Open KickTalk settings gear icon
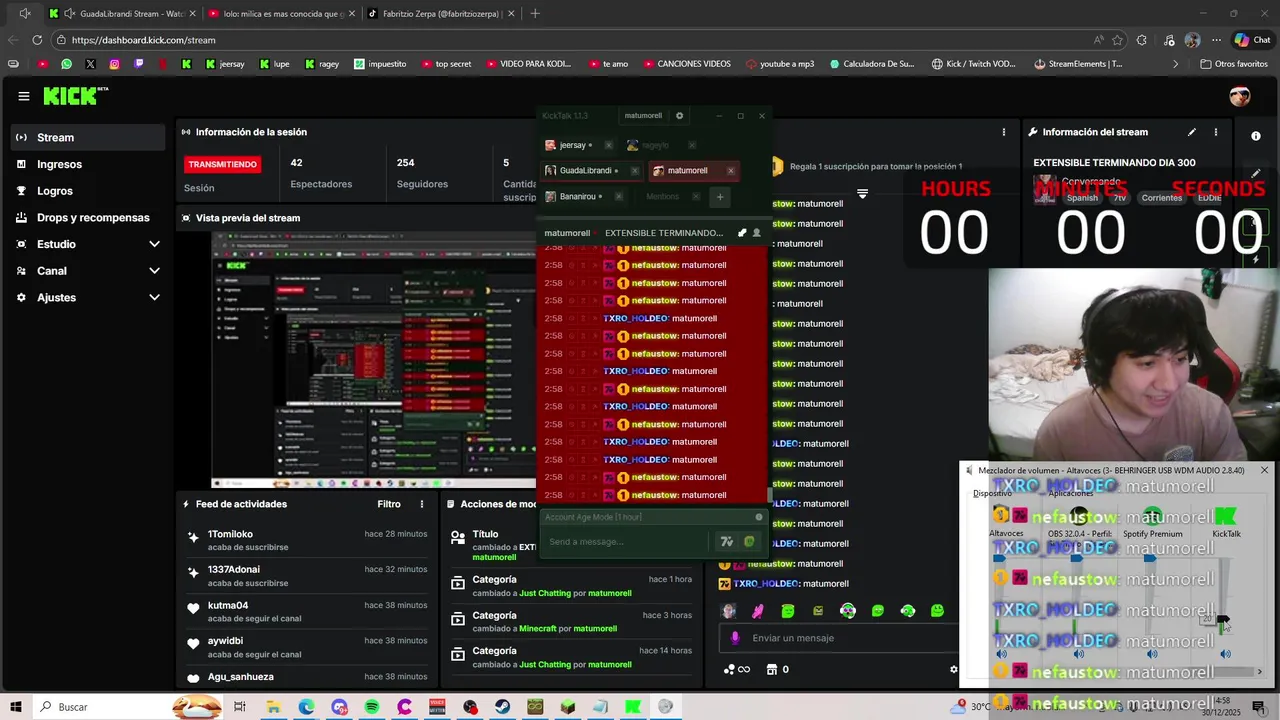Viewport: 1280px width, 720px height. click(680, 116)
